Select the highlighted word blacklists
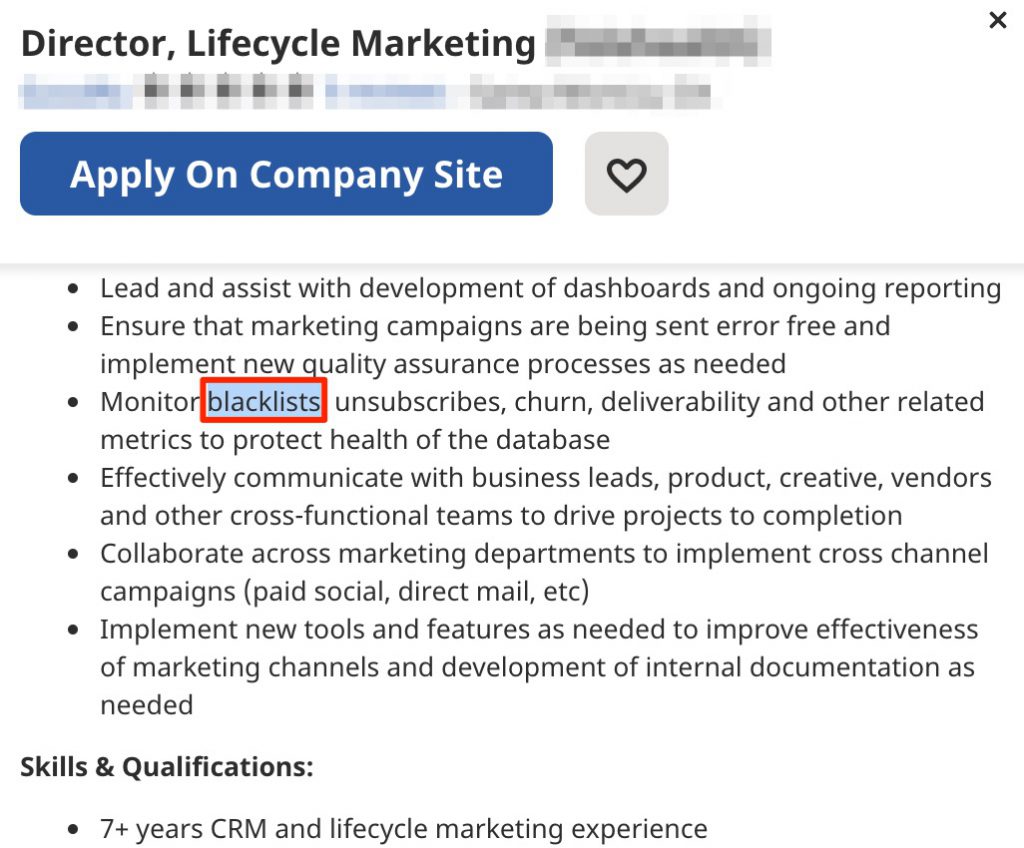This screenshot has width=1024, height=848. coord(264,401)
